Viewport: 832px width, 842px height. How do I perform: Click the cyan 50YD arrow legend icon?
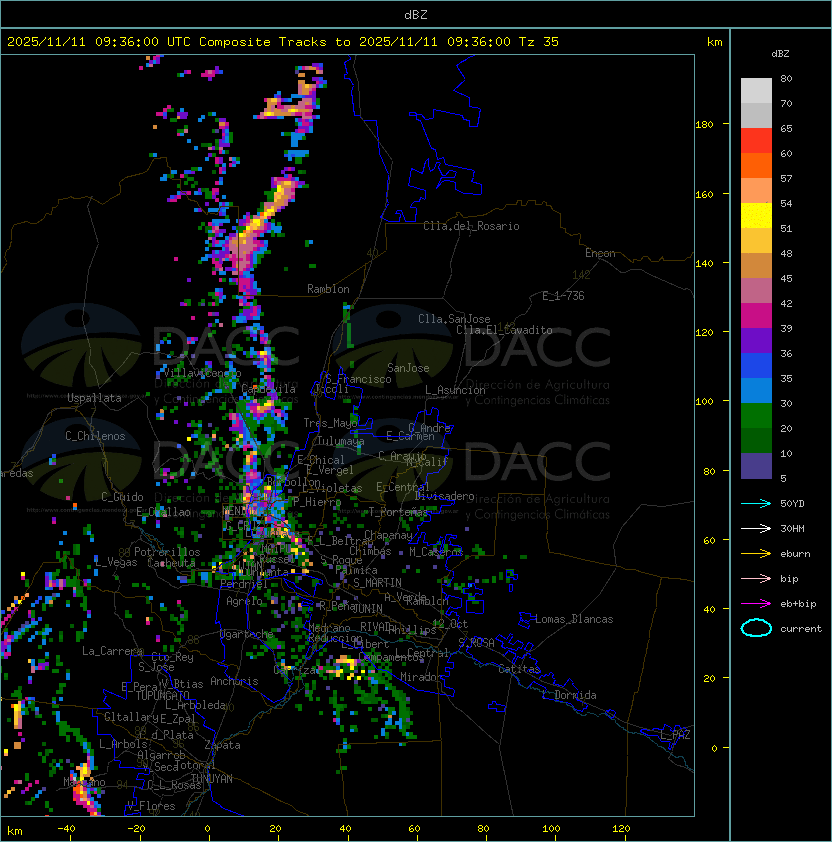[x=756, y=504]
